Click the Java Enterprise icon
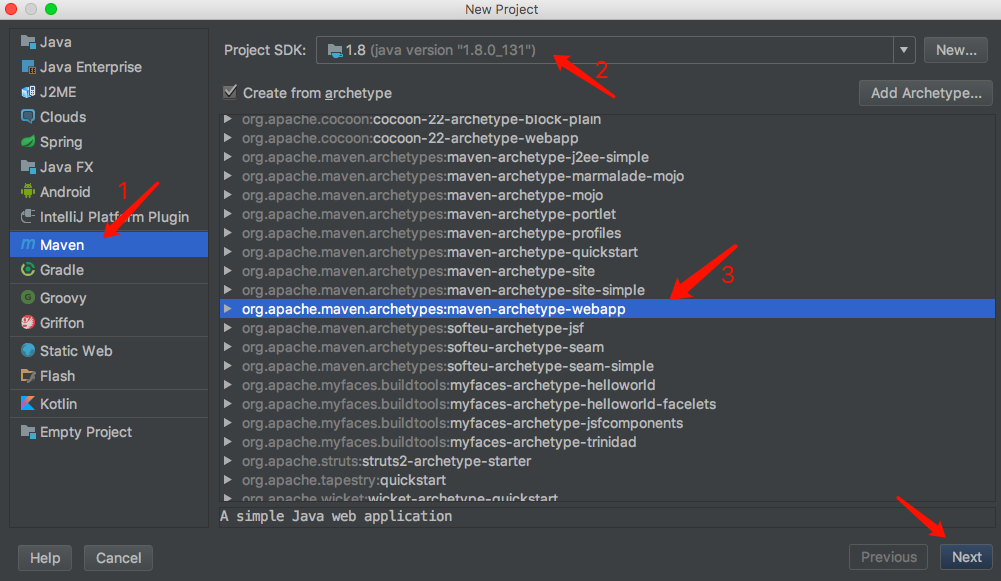1001x581 pixels. pyautogui.click(x=28, y=67)
